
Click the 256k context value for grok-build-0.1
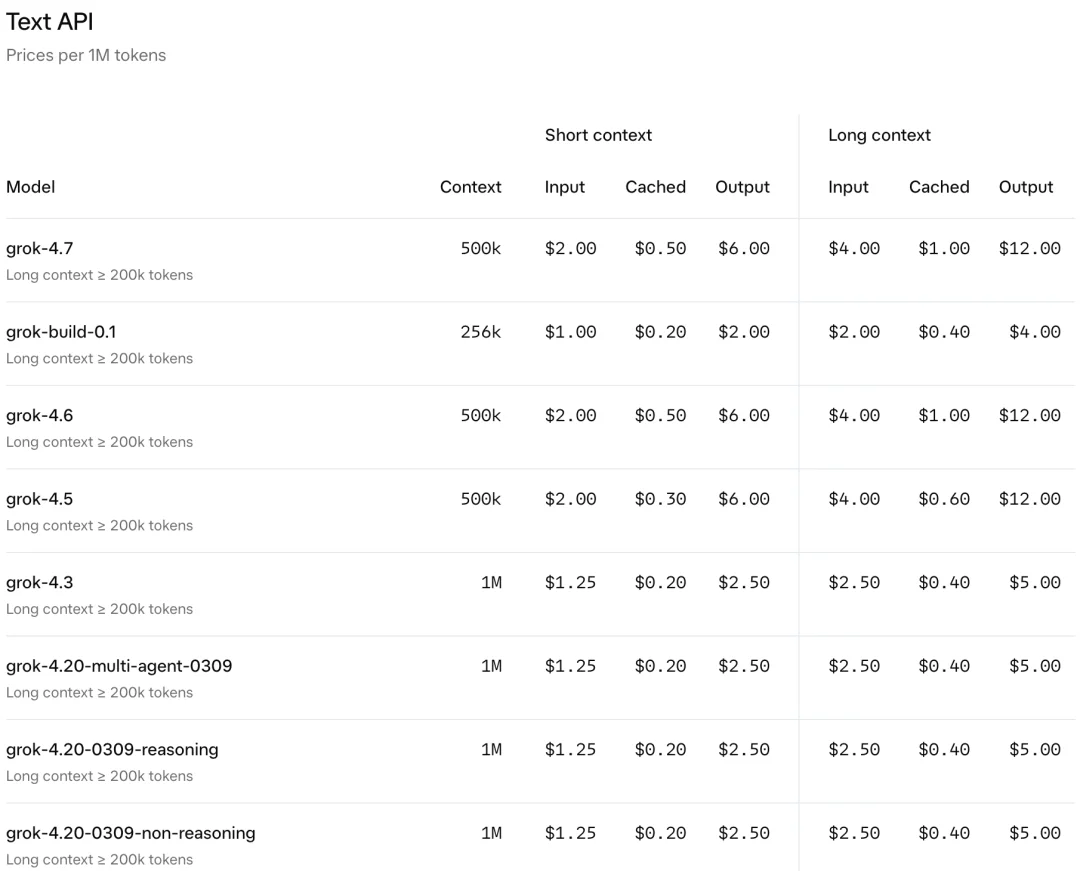coord(481,332)
